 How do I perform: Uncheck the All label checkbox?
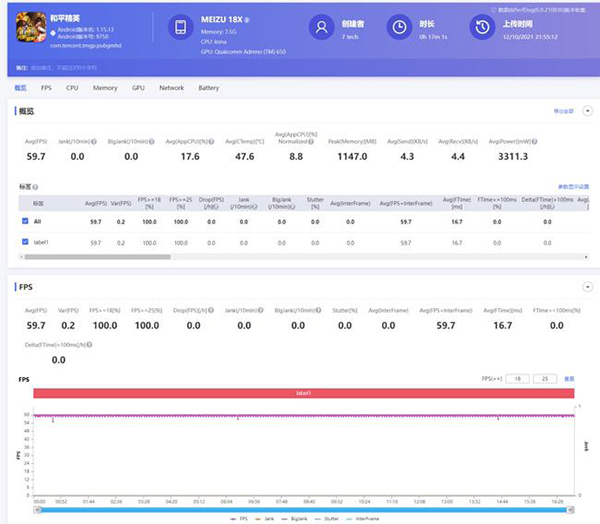click(25, 221)
